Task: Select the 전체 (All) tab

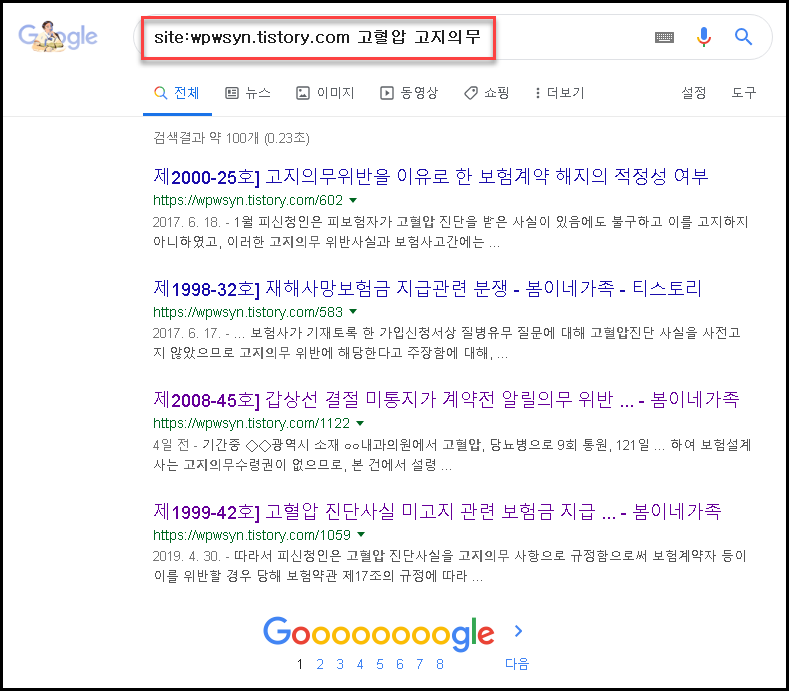Action: click(x=177, y=93)
